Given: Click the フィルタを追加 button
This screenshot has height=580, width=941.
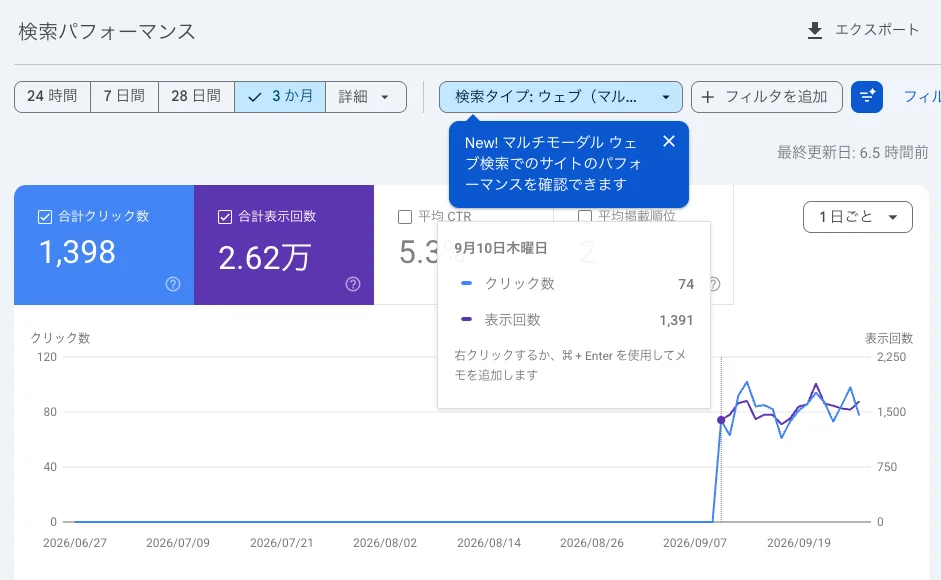Looking at the screenshot, I should tap(766, 97).
